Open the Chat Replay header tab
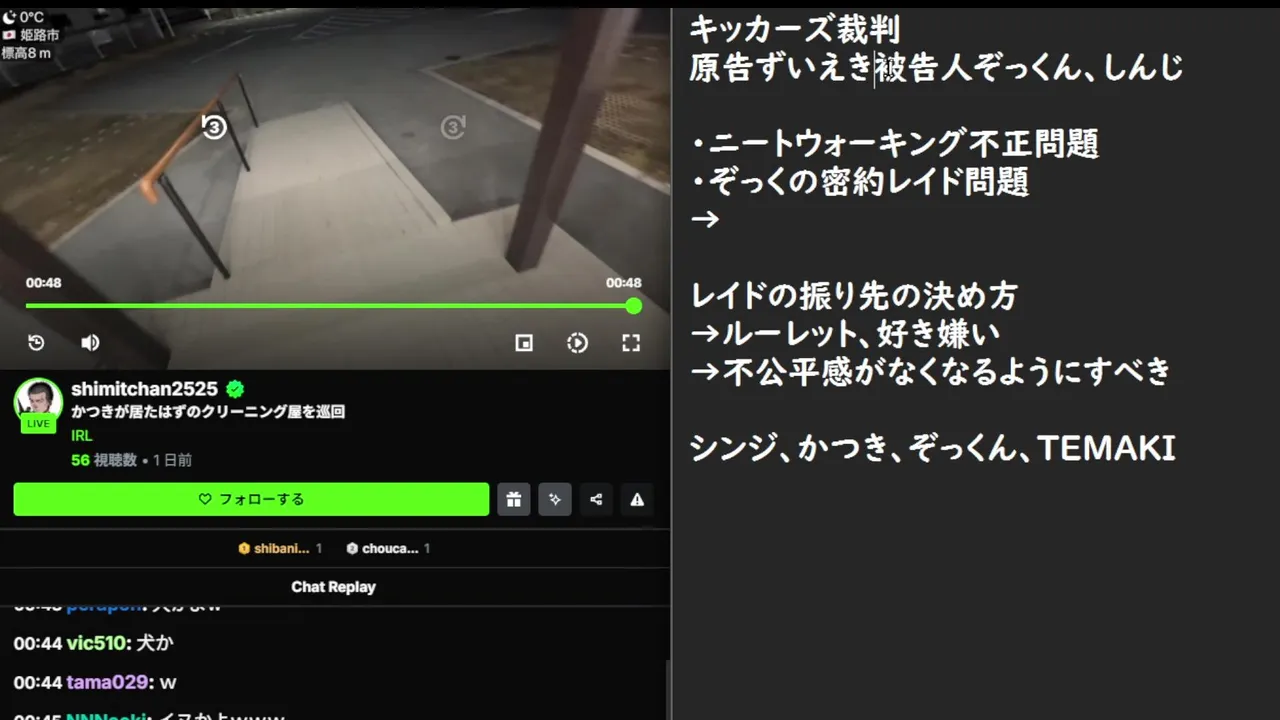Screen dimensions: 1280x720 tap(333, 587)
